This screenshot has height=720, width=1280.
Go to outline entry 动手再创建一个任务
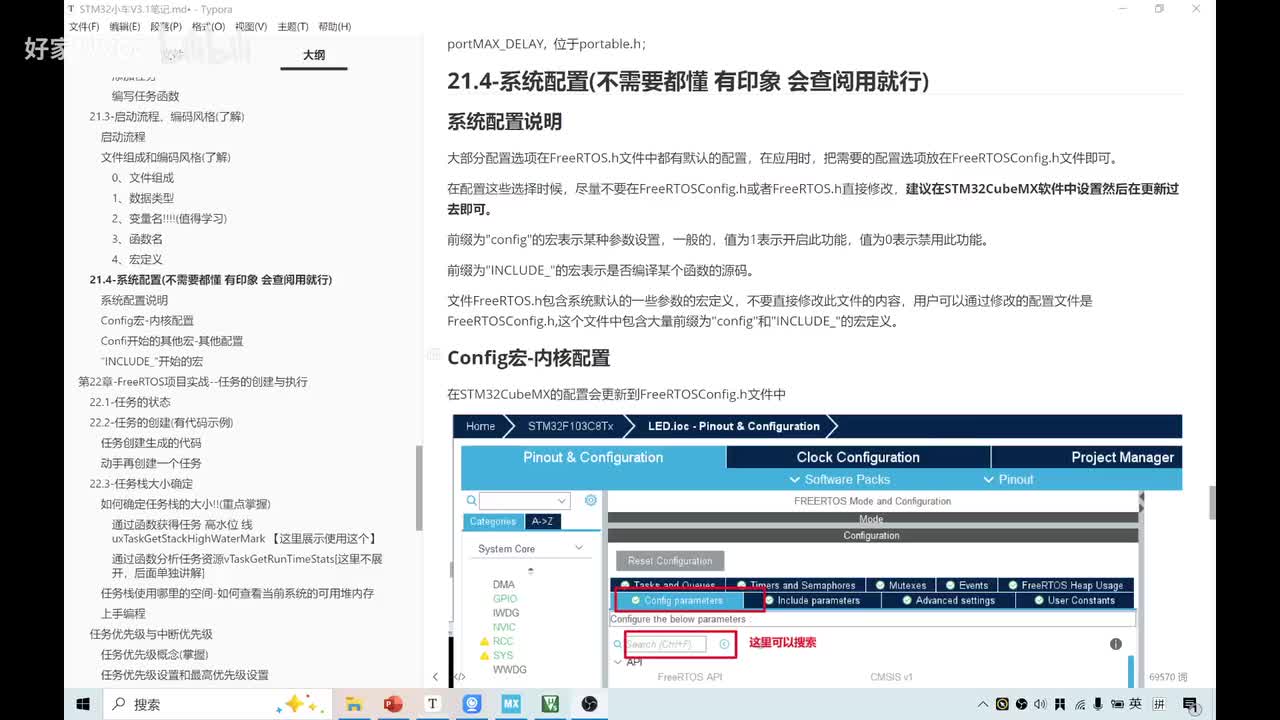click(x=151, y=463)
